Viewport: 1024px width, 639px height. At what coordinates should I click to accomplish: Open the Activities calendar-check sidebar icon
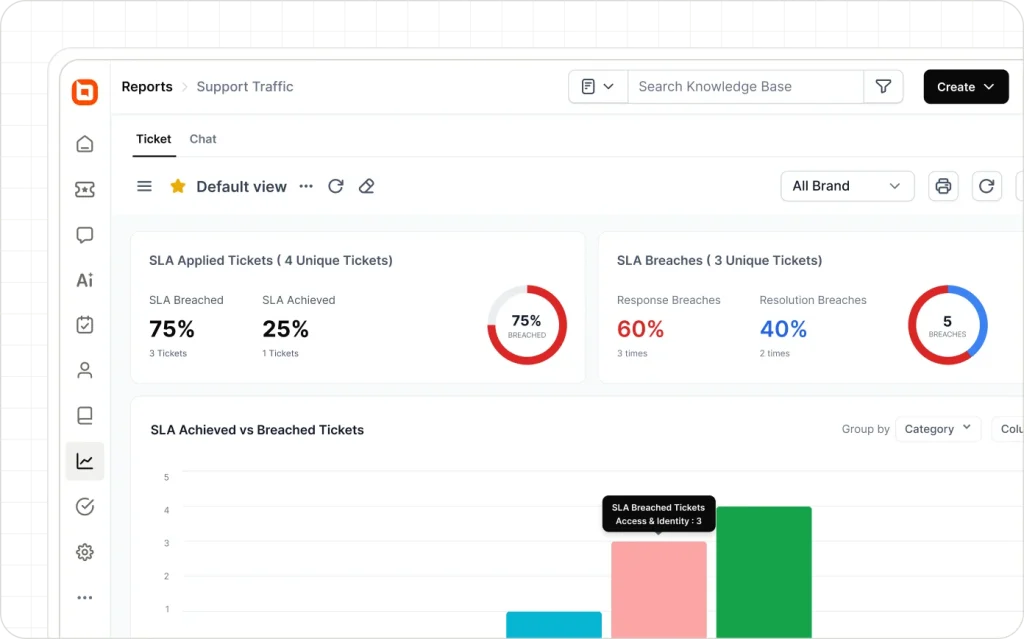point(85,325)
